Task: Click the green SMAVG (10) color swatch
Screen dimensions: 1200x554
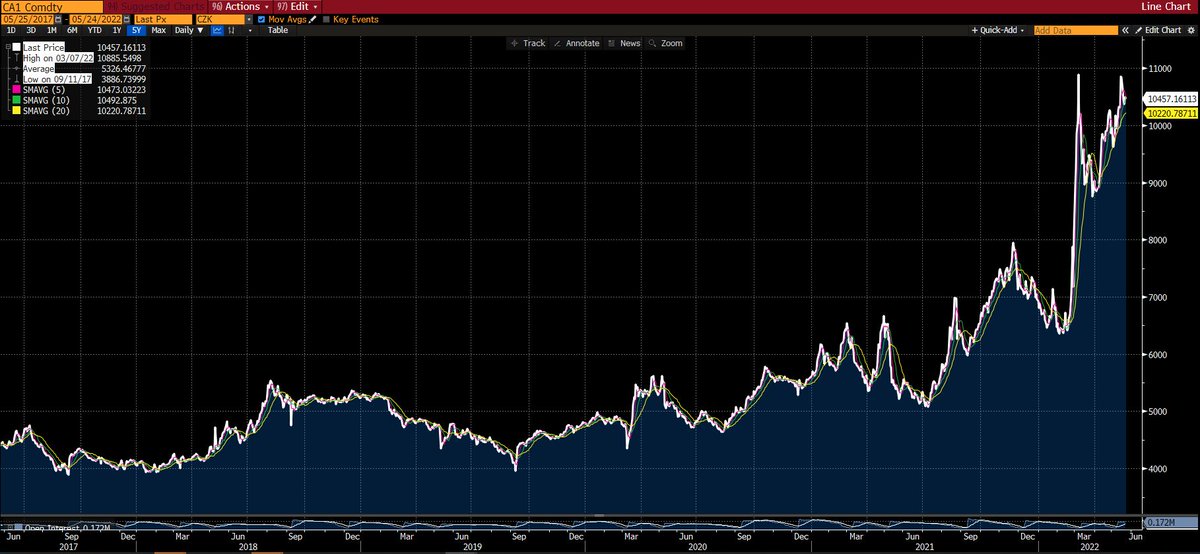Action: click(x=16, y=100)
